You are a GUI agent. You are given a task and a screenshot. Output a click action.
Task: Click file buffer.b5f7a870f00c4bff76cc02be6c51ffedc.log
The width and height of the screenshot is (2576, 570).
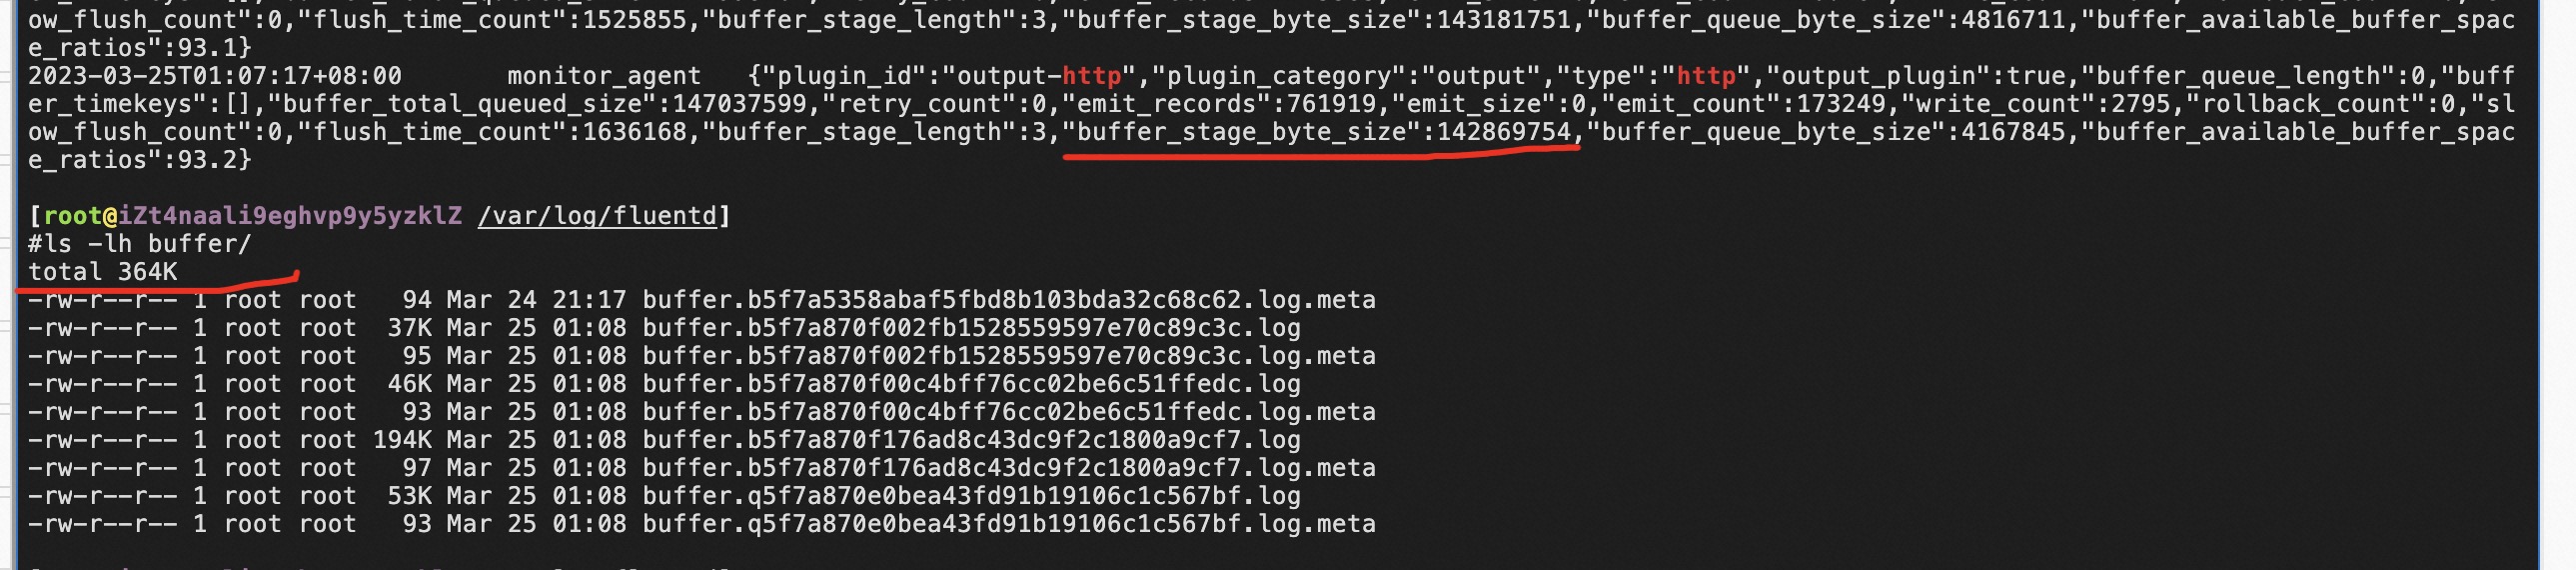click(971, 384)
